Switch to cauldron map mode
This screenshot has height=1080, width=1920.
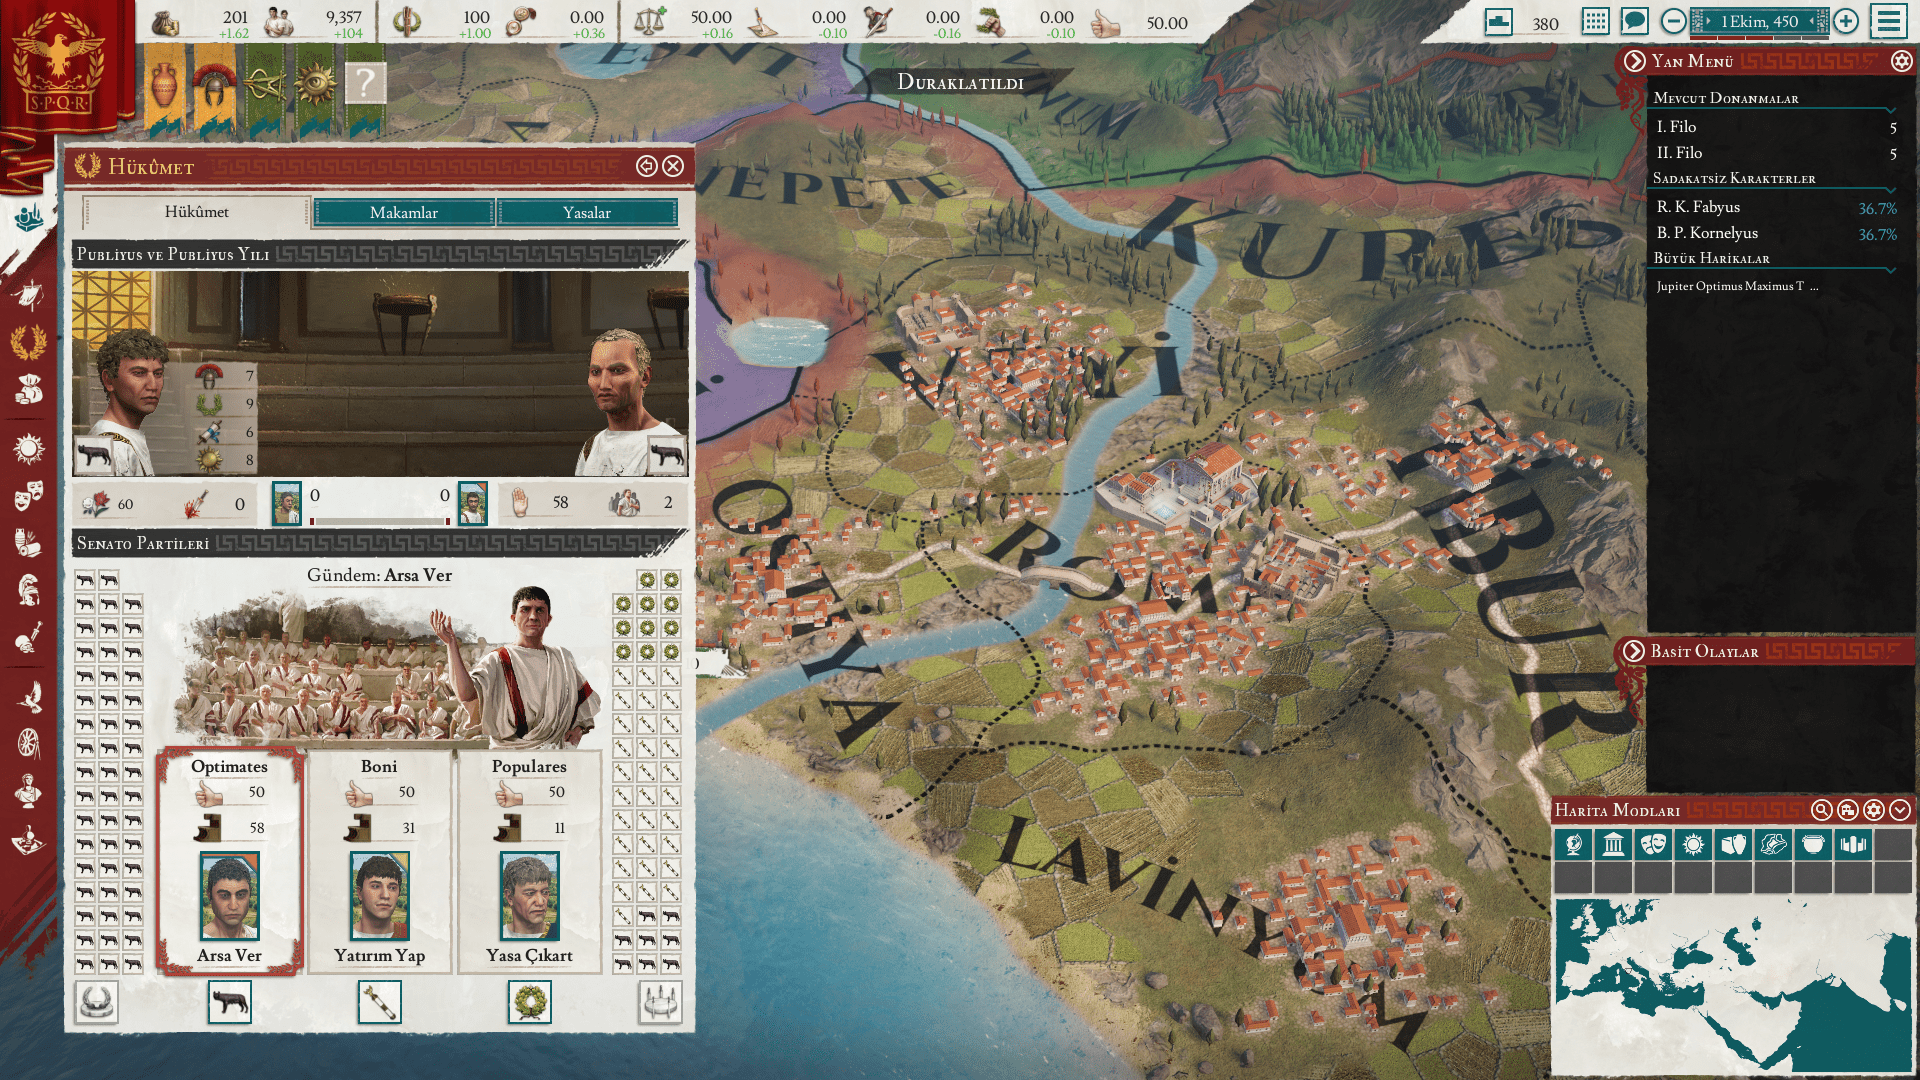click(x=1813, y=845)
